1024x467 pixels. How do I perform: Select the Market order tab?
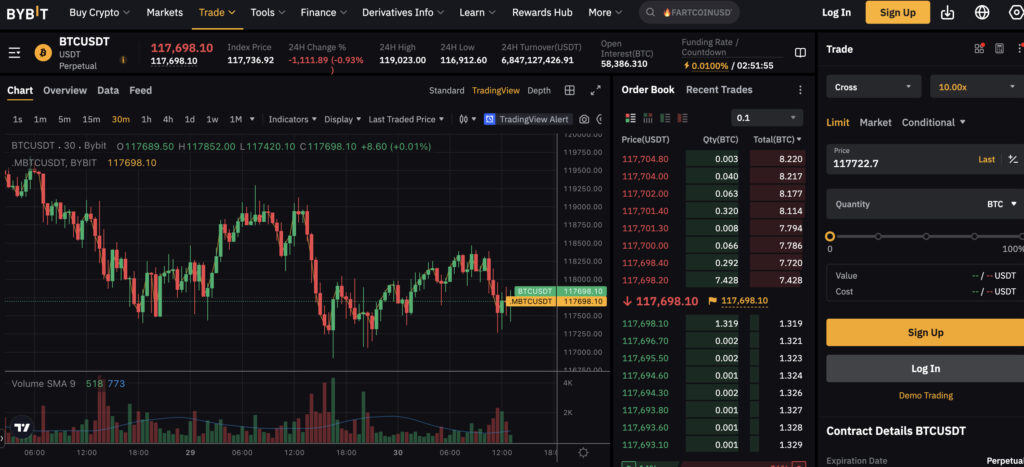(x=875, y=122)
